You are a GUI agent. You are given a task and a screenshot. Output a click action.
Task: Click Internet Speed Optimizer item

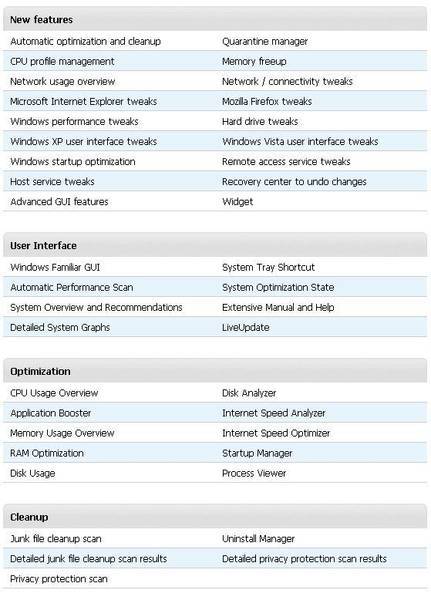pyautogui.click(x=276, y=433)
